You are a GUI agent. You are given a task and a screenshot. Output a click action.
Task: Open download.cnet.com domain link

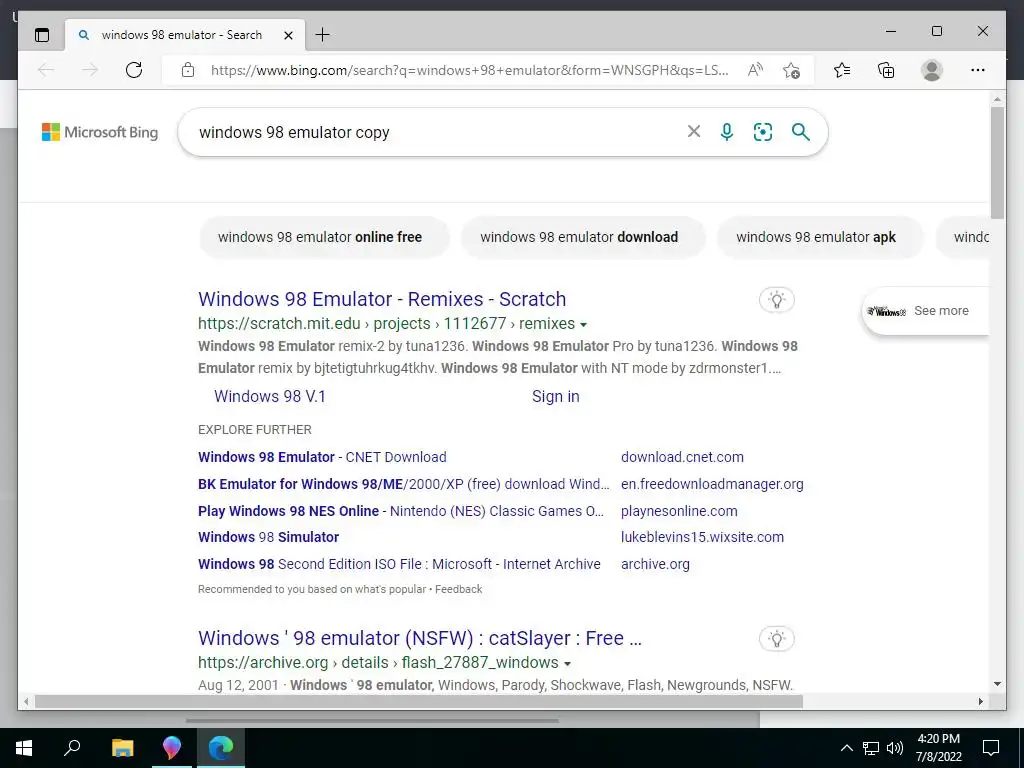point(682,457)
